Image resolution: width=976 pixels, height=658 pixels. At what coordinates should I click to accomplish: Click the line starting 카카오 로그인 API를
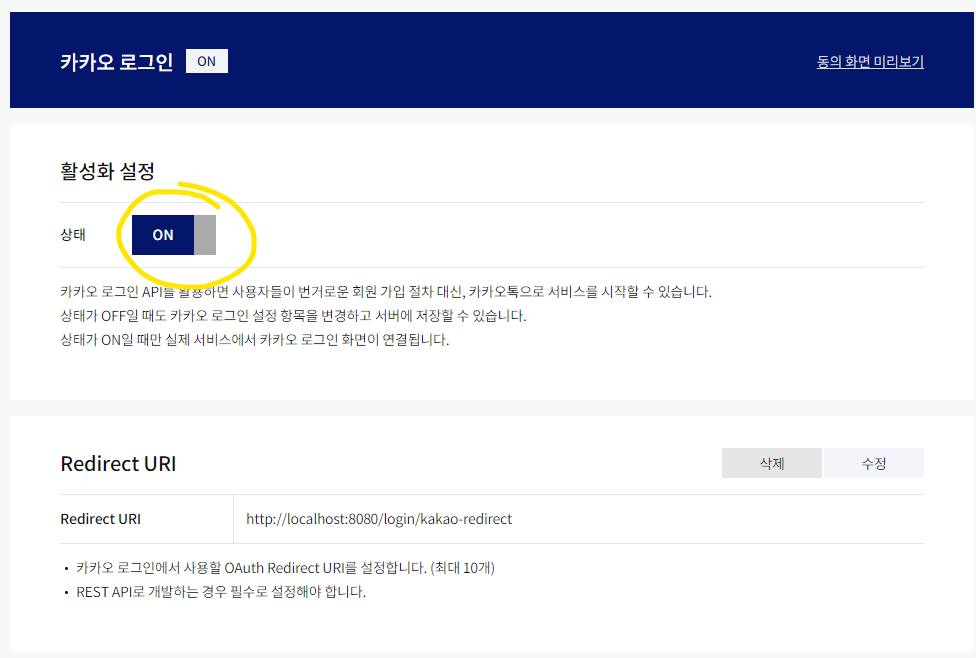click(386, 291)
